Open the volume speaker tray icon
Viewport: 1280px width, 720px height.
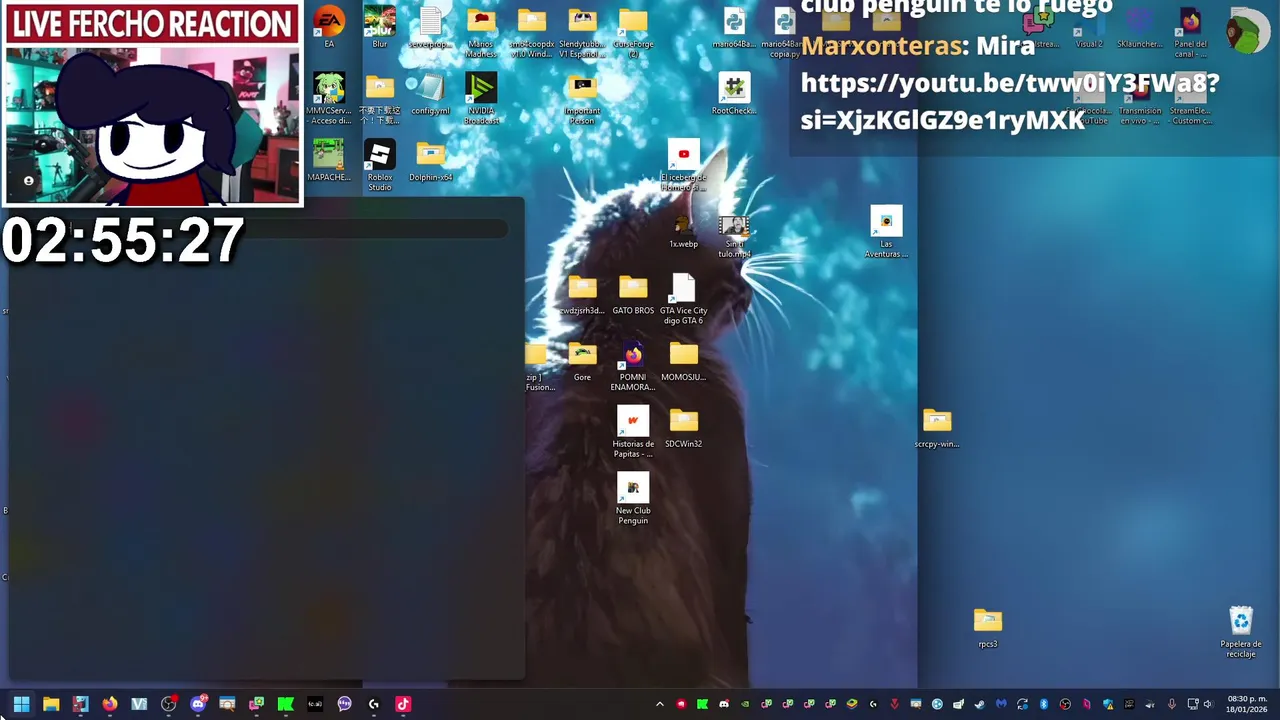coord(1208,704)
